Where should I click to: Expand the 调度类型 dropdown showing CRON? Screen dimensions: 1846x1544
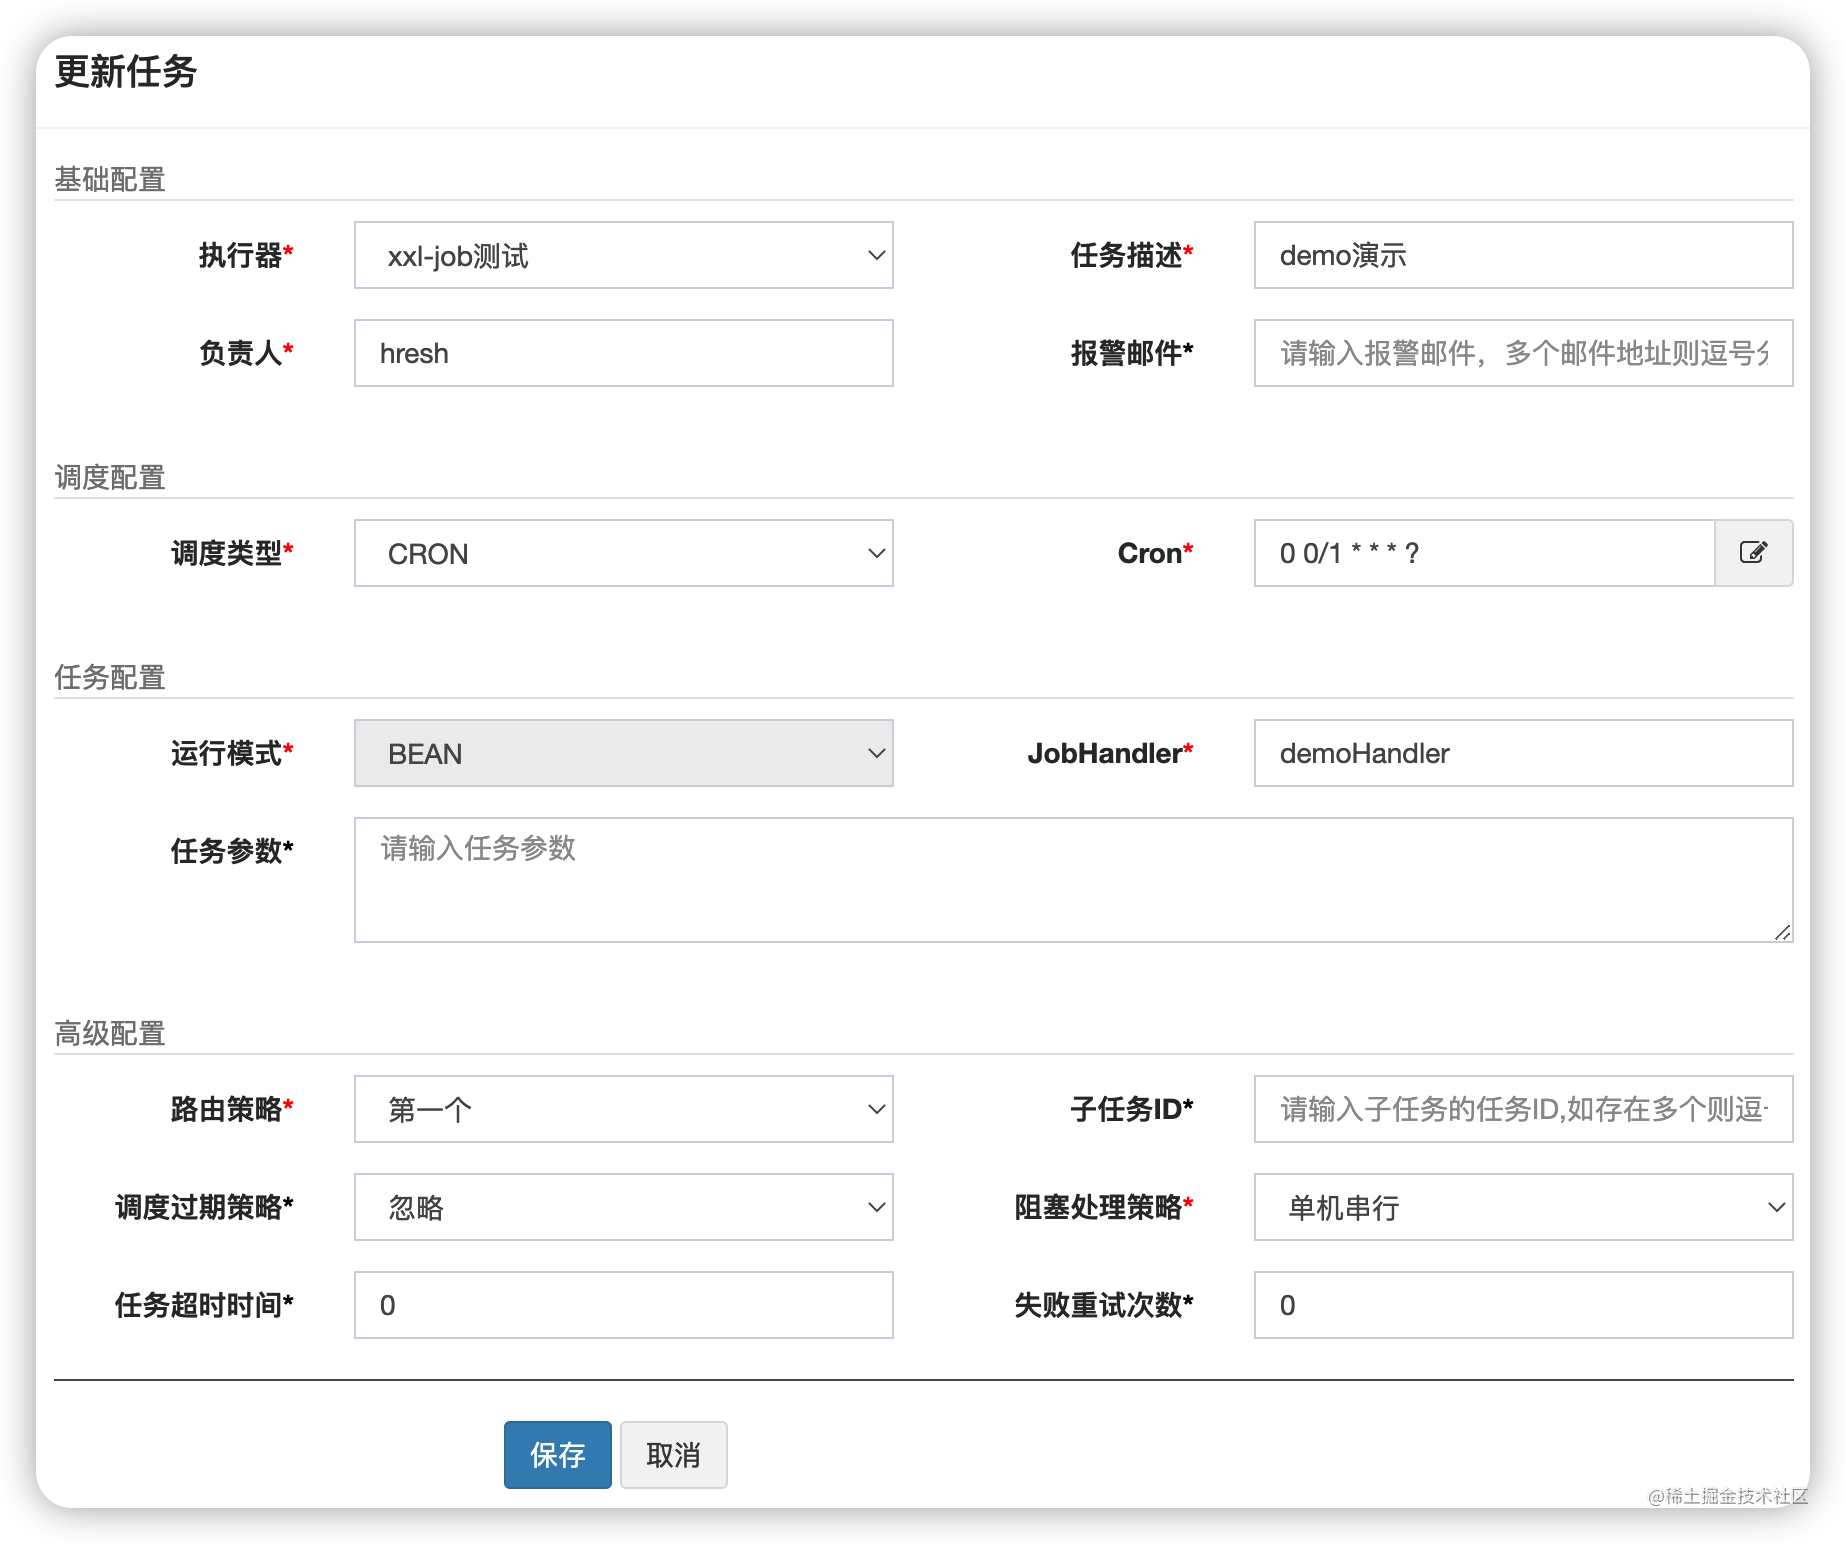[624, 553]
